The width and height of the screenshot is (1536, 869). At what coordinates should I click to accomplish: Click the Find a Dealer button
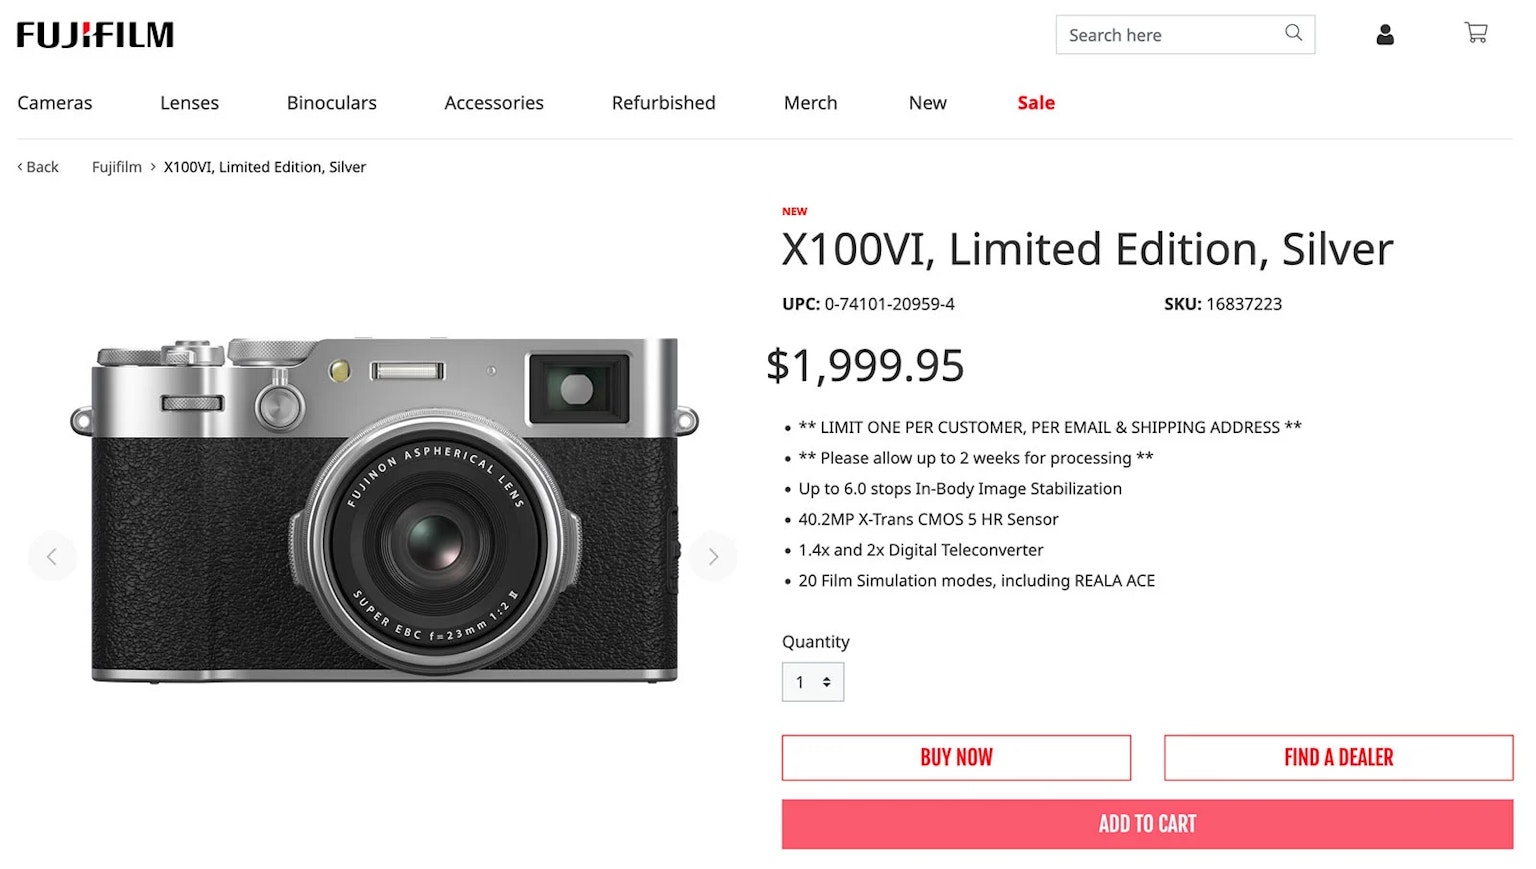pyautogui.click(x=1338, y=758)
